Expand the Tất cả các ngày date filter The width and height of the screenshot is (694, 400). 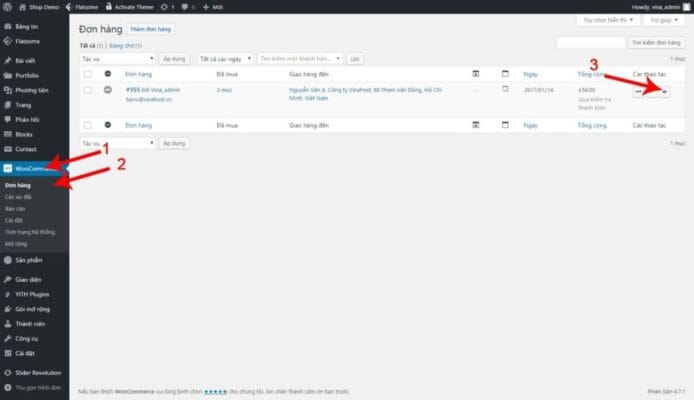click(225, 59)
